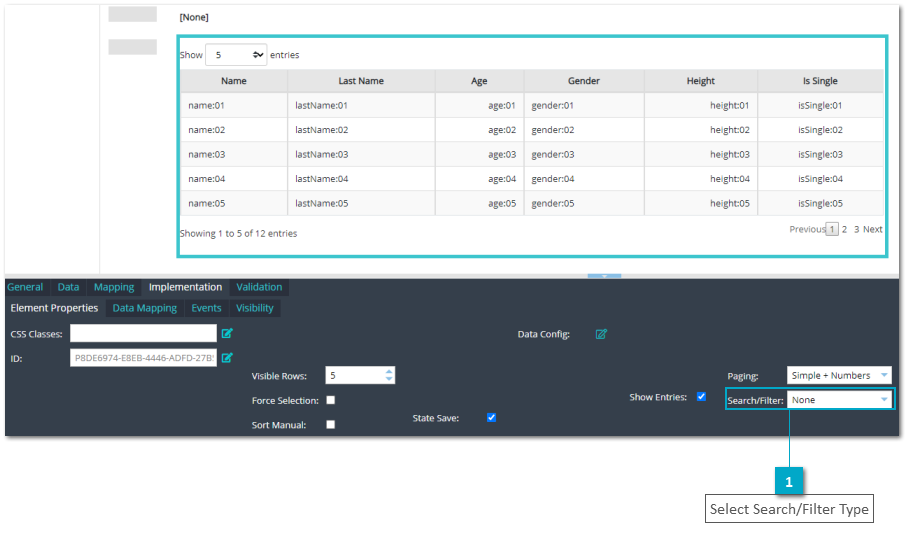The height and width of the screenshot is (535, 908).
Task: Go to the Next table page
Action: pyautogui.click(x=873, y=229)
